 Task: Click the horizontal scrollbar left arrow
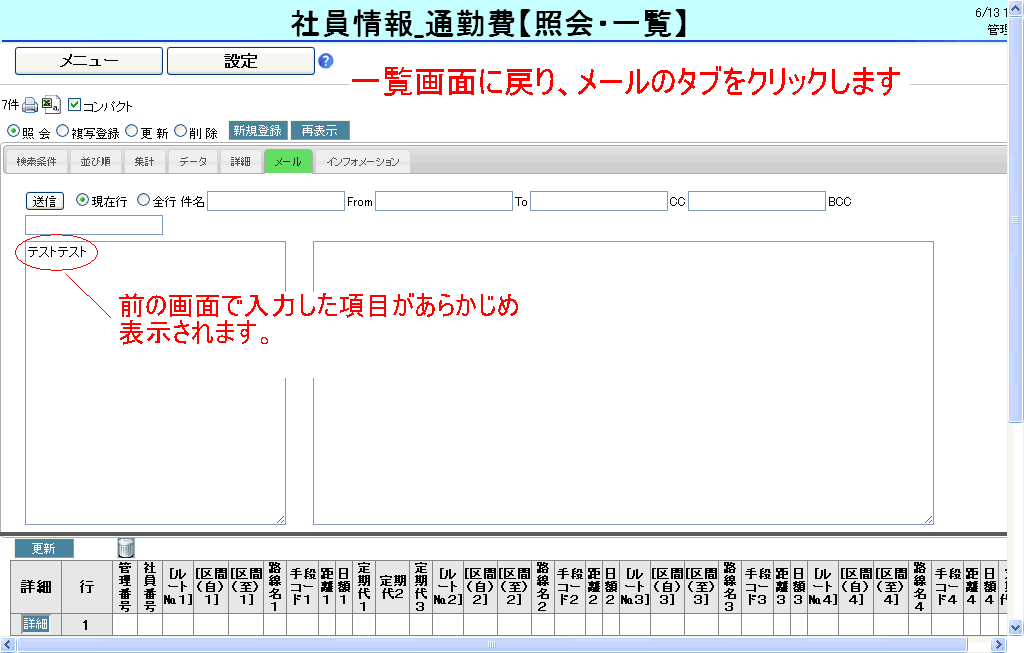pos(8,644)
